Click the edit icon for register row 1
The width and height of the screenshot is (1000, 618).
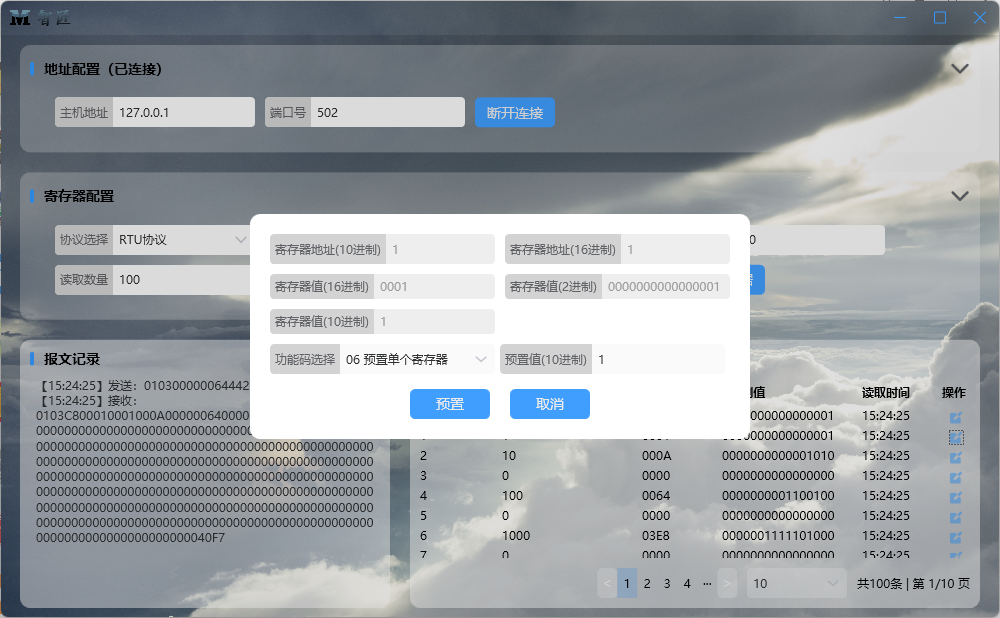(x=954, y=415)
